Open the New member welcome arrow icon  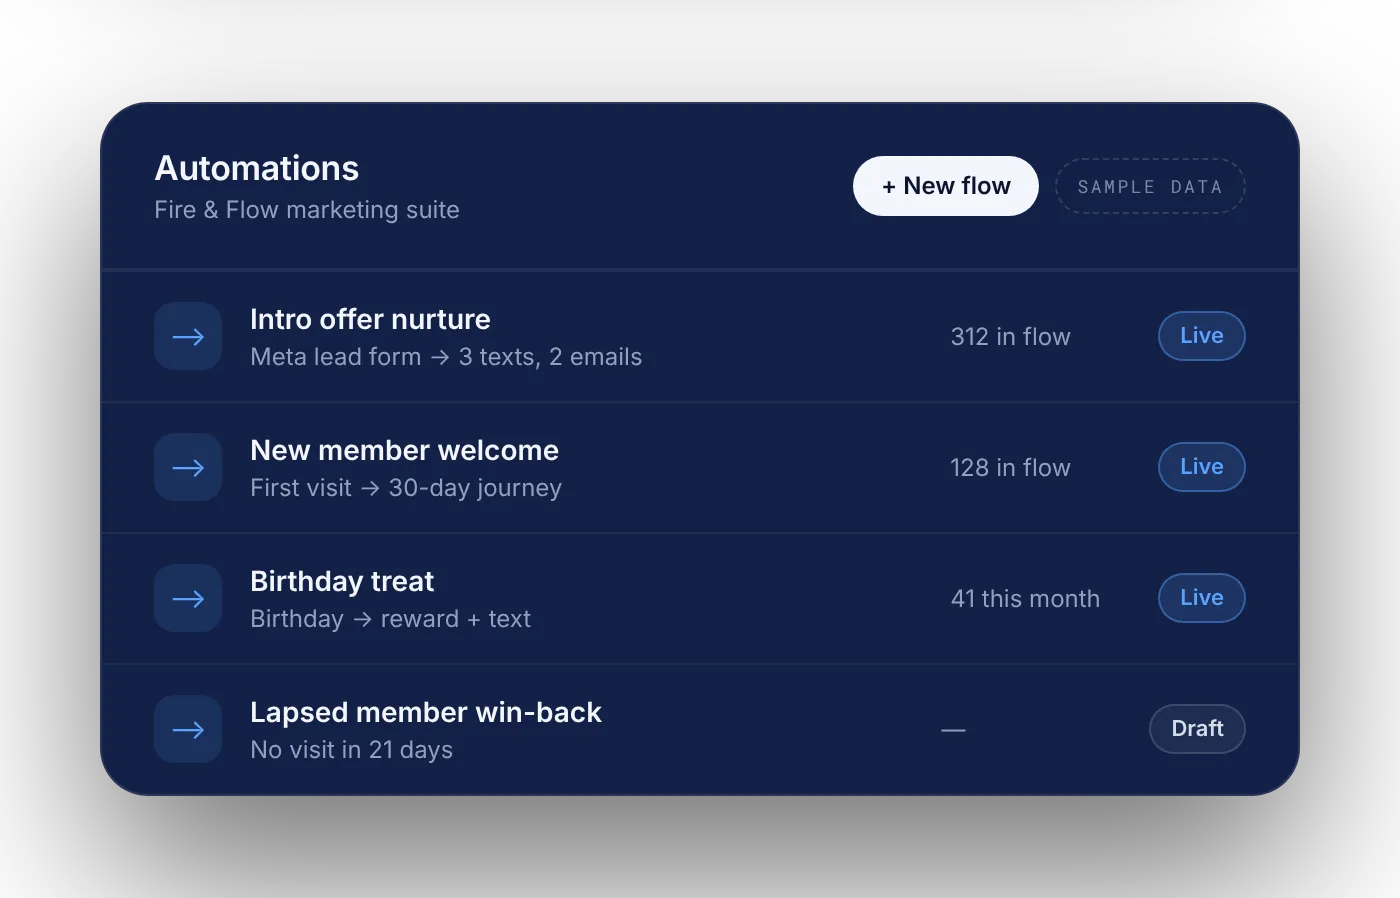pyautogui.click(x=188, y=467)
